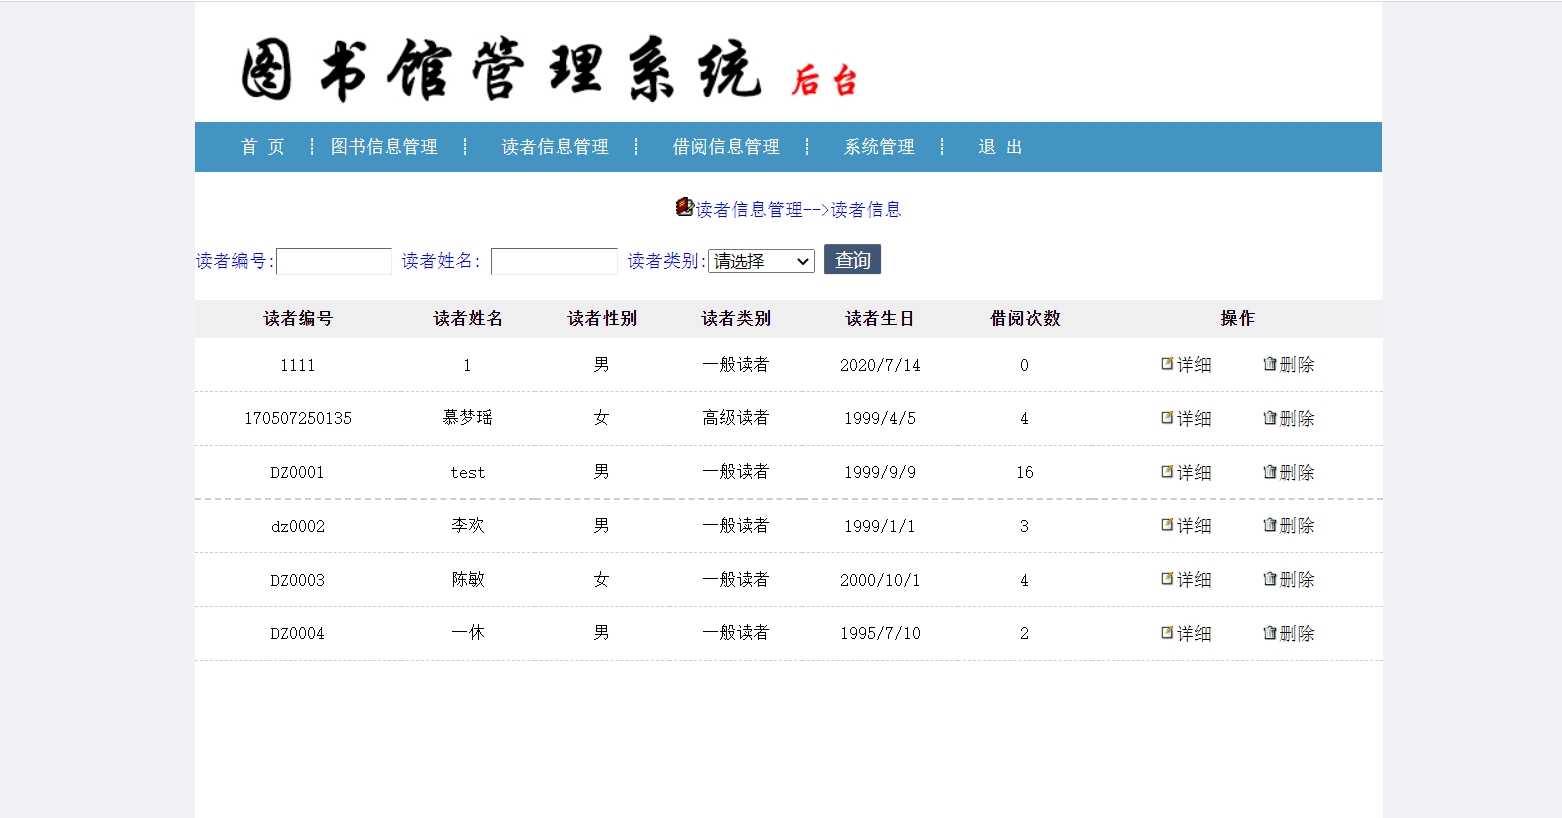The image size is (1562, 818).
Task: Click the detail icon for reader 1111
Action: click(x=1167, y=364)
